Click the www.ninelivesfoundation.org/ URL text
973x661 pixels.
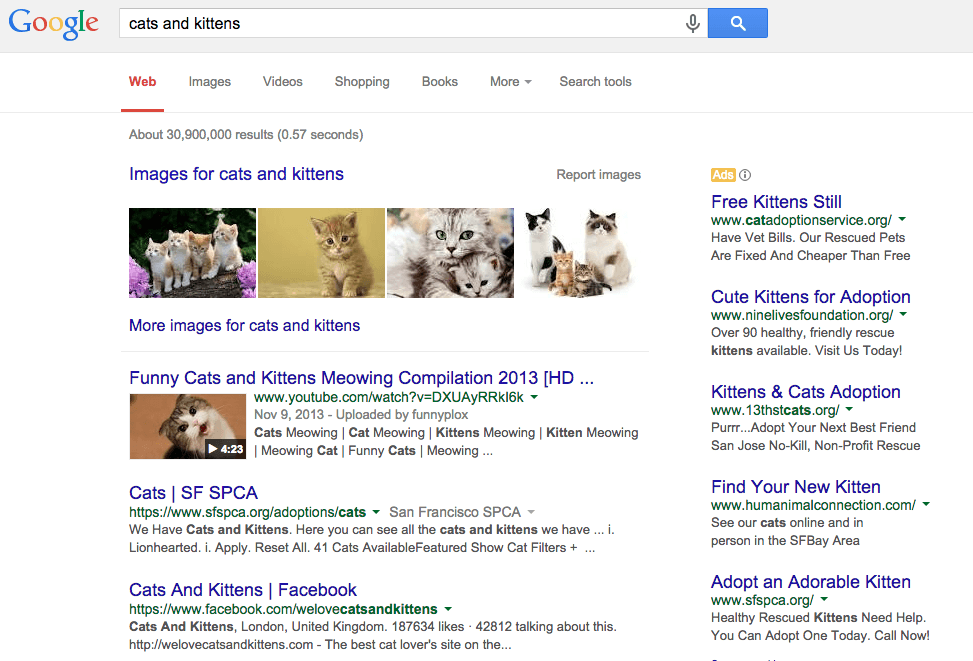click(x=802, y=315)
